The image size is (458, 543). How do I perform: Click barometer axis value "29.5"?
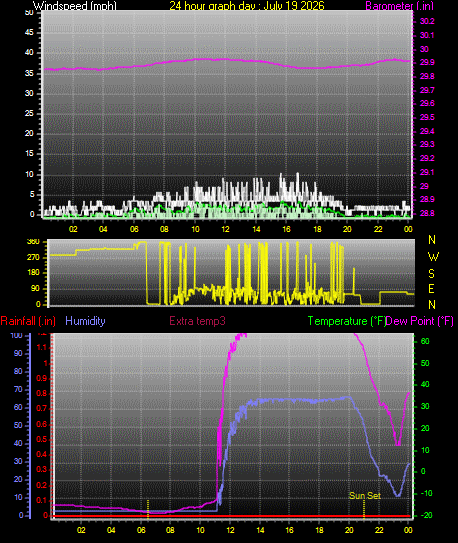click(427, 117)
